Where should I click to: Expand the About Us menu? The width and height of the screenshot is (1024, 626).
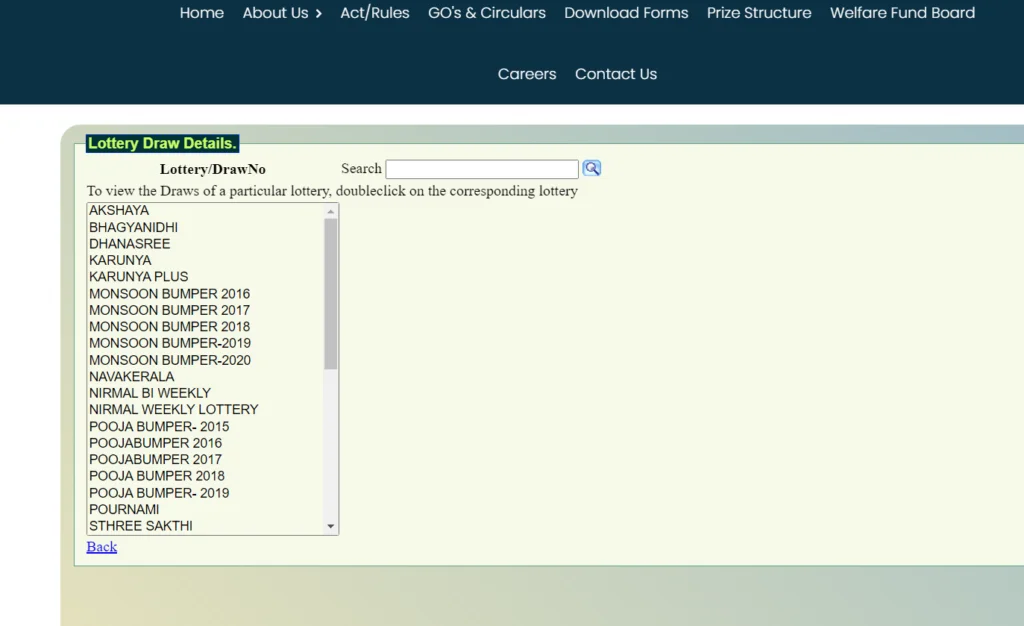click(x=282, y=13)
